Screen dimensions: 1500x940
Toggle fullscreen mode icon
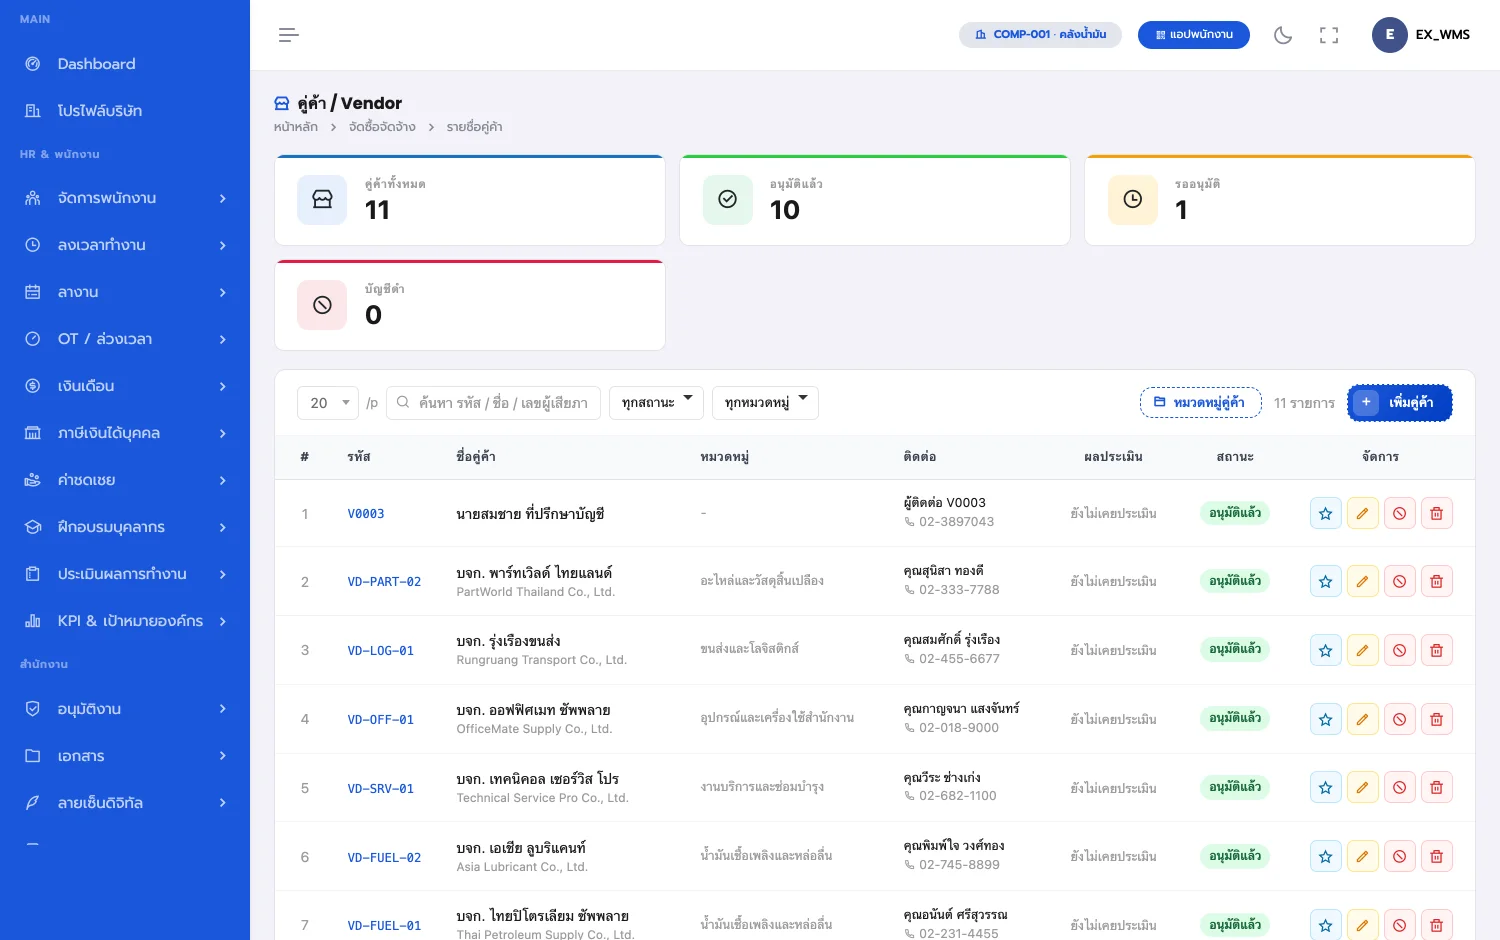(x=1329, y=35)
